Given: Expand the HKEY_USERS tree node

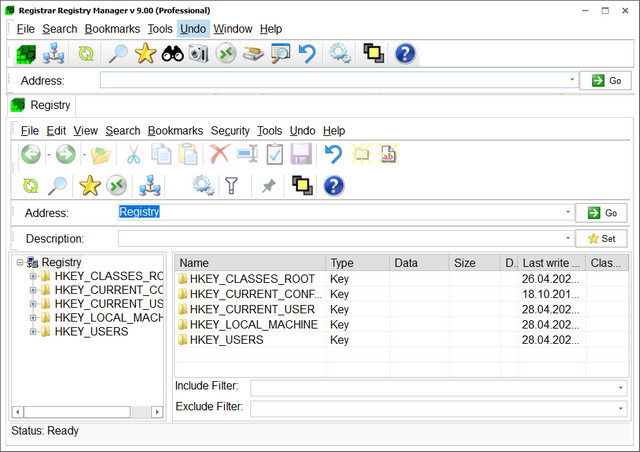Looking at the screenshot, I should click(x=33, y=331).
